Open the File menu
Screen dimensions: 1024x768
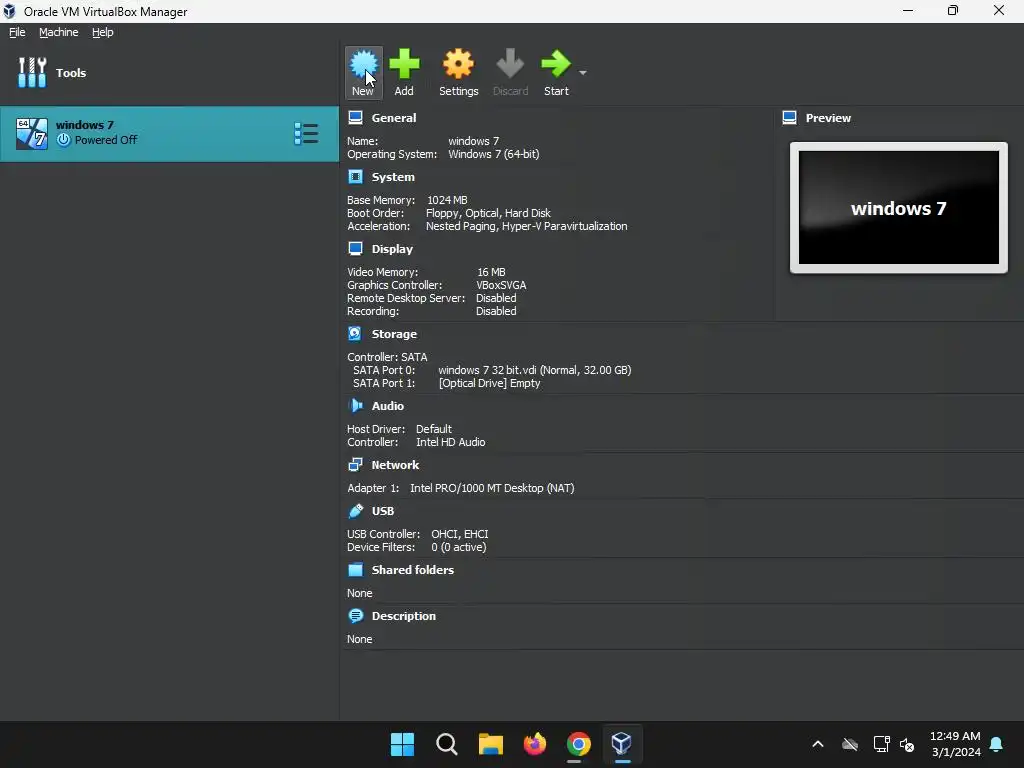pos(17,32)
